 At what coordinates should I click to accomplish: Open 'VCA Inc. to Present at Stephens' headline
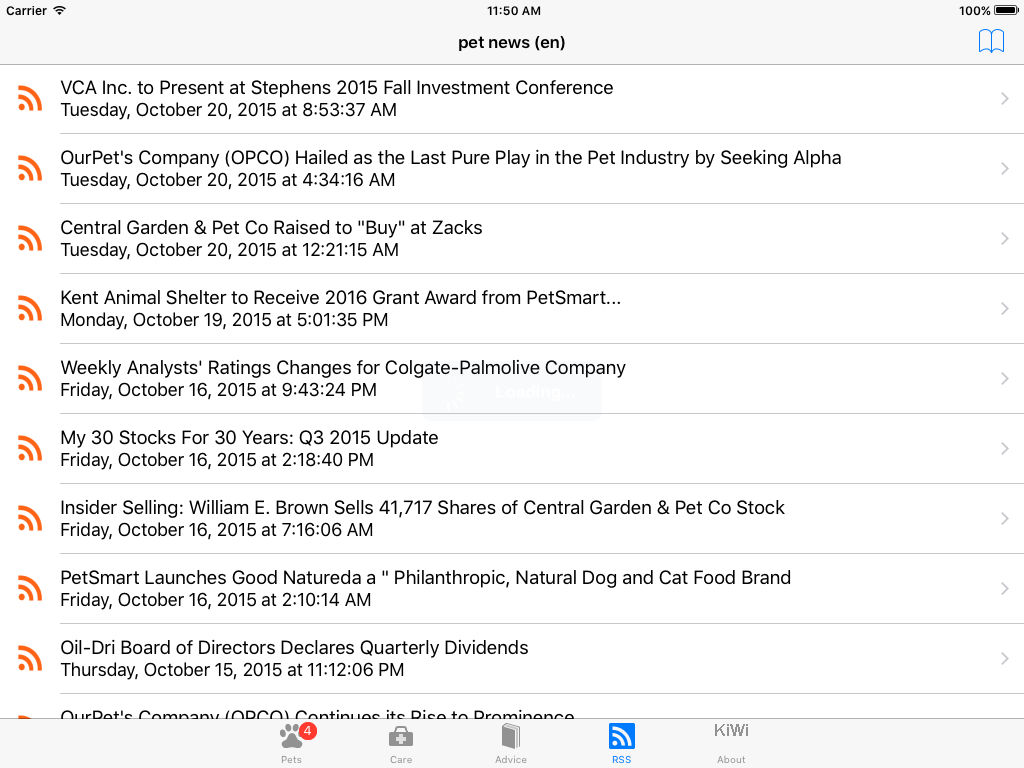click(x=337, y=88)
